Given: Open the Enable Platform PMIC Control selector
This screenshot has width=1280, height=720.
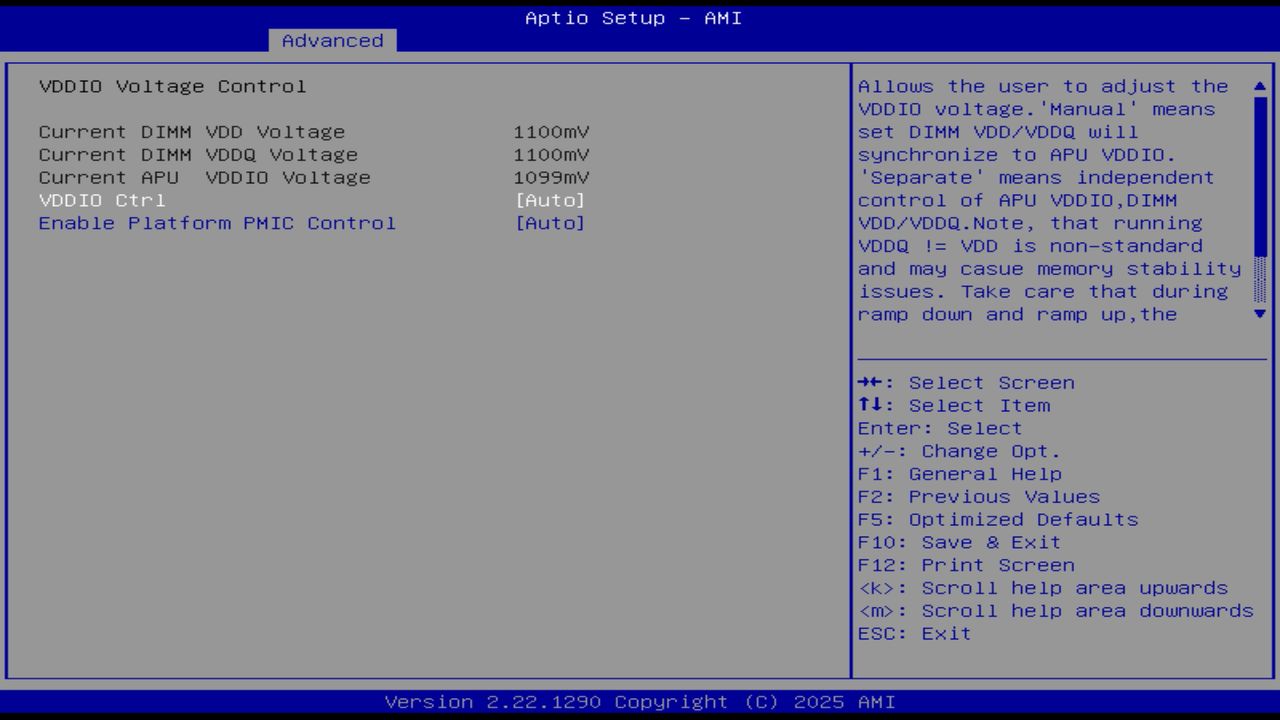Looking at the screenshot, I should point(551,223).
